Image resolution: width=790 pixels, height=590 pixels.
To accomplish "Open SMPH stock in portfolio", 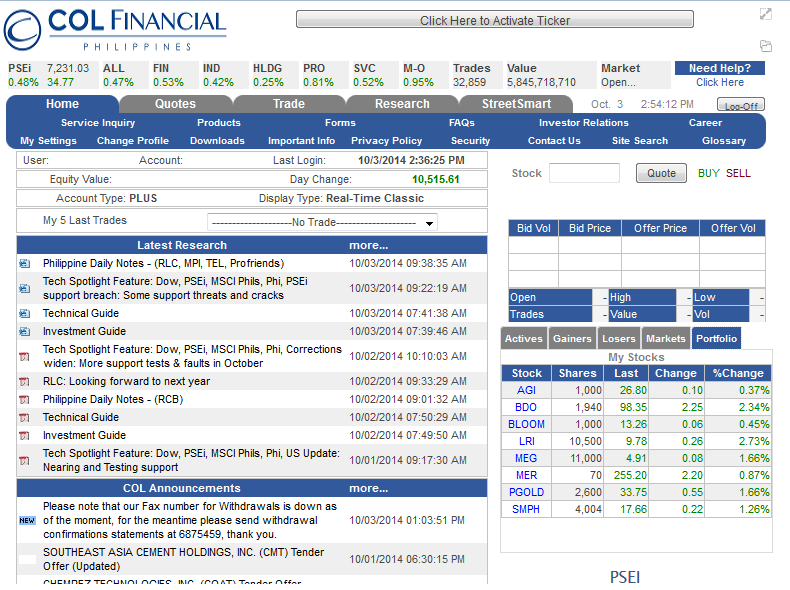I will [526, 509].
